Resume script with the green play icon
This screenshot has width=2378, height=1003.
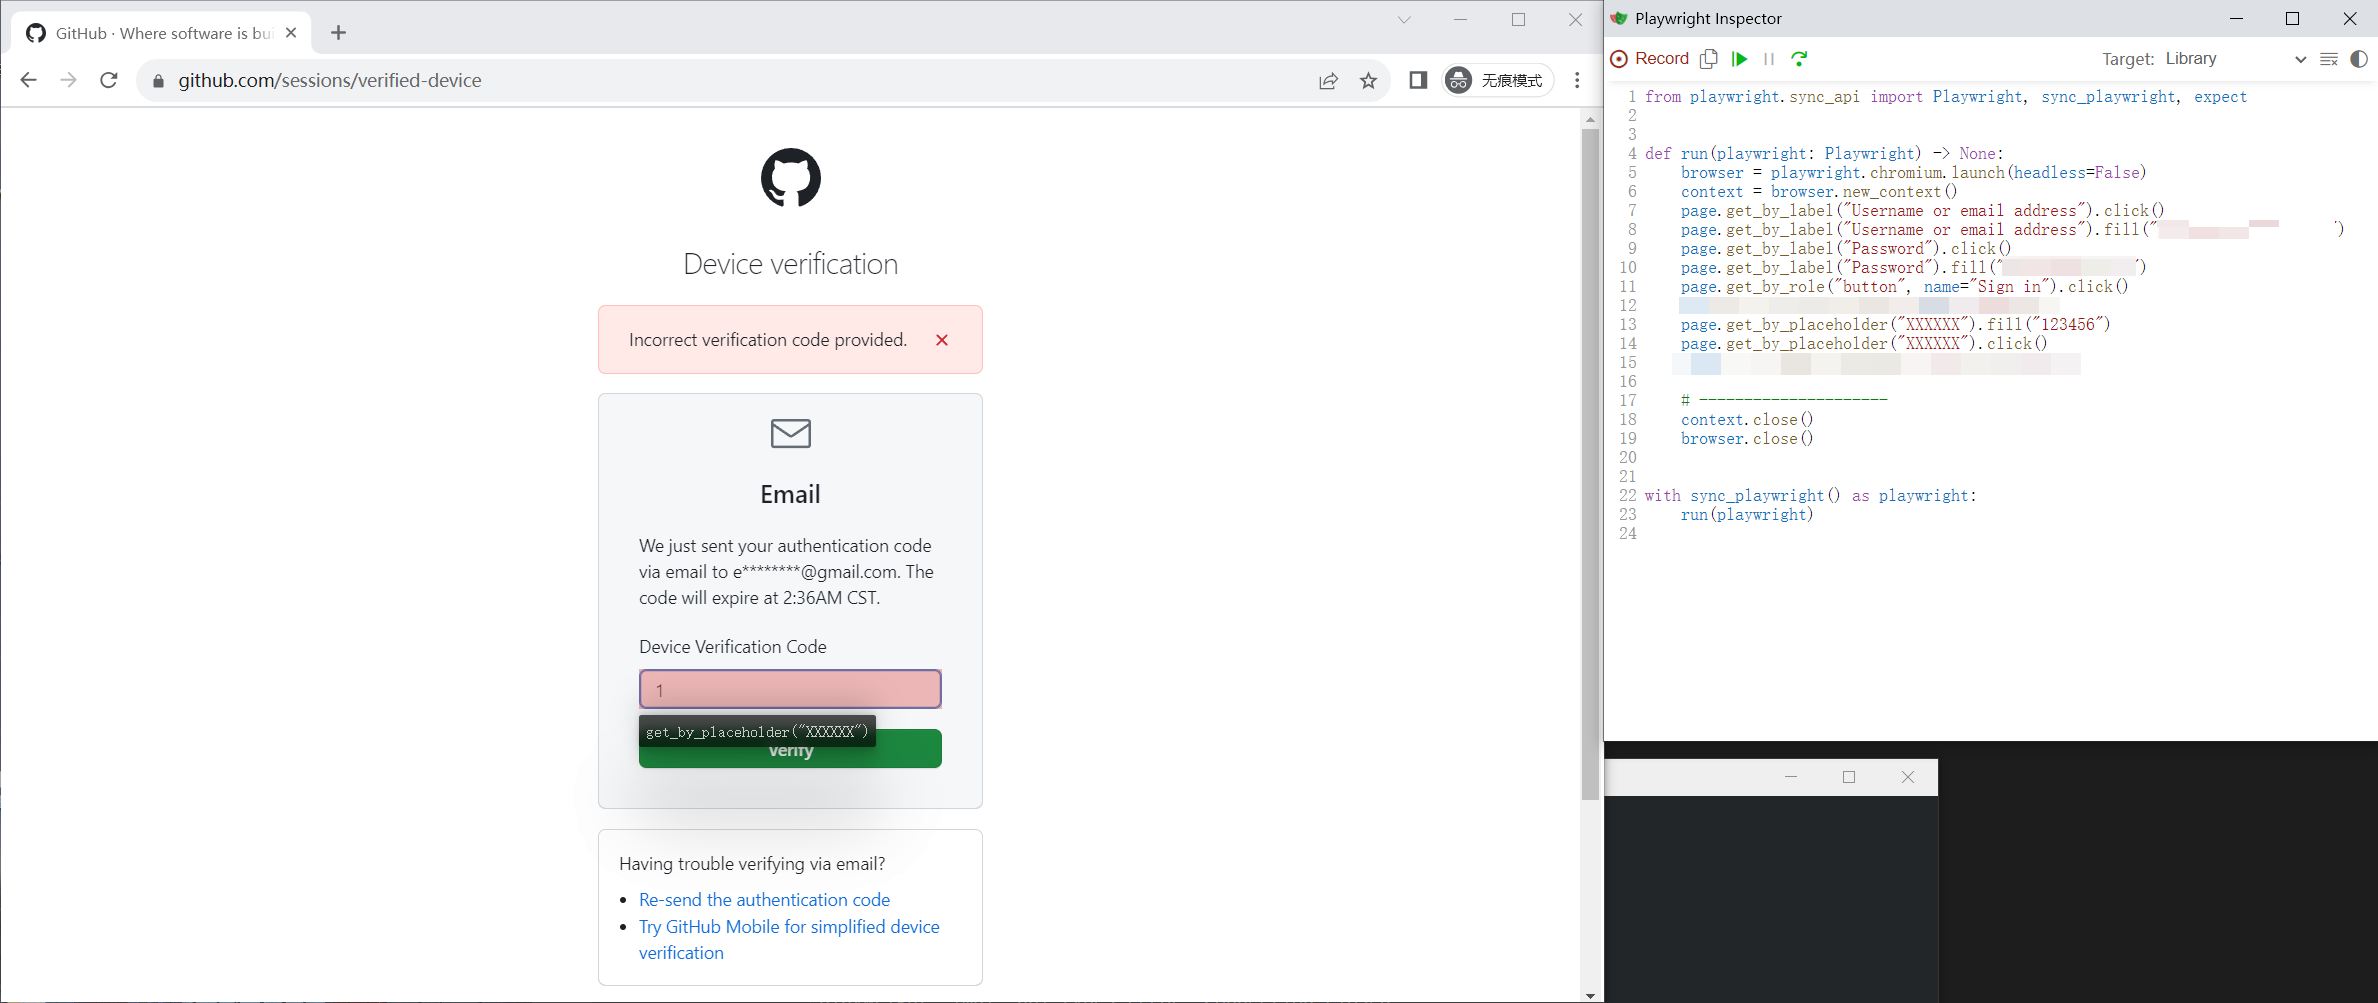(1740, 59)
